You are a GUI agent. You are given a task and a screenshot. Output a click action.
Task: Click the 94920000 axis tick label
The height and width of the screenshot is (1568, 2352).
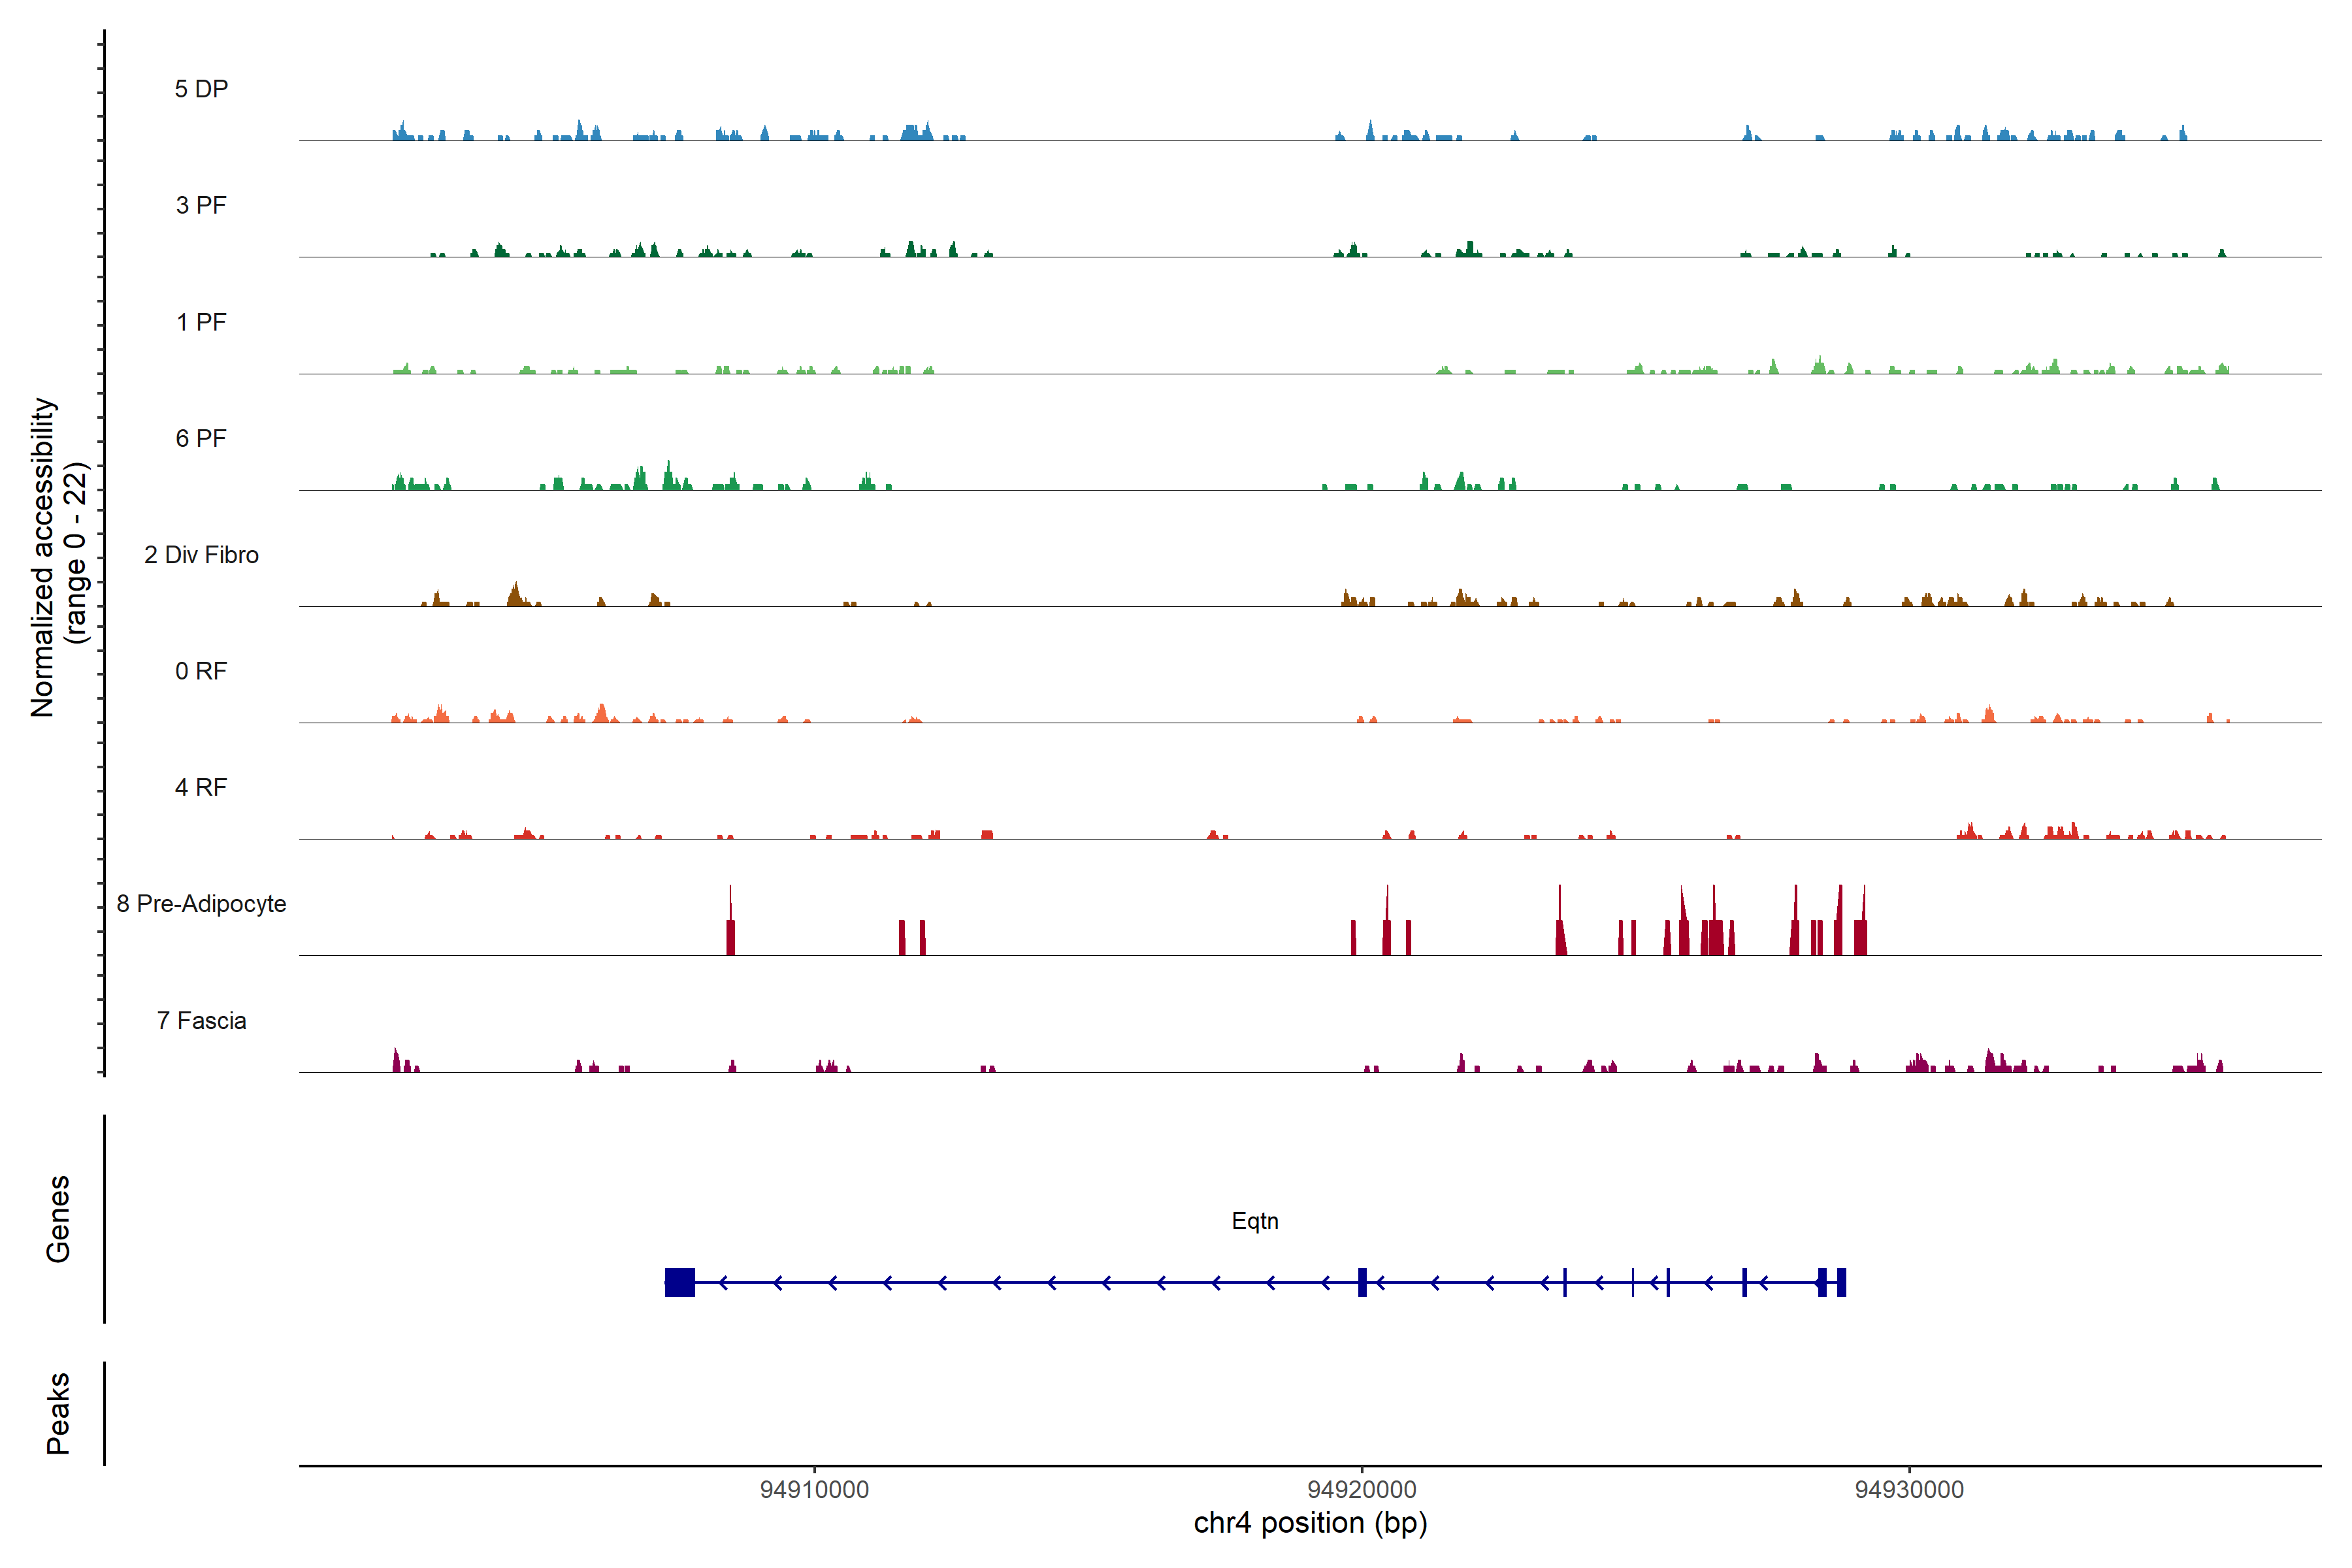coord(1361,1489)
